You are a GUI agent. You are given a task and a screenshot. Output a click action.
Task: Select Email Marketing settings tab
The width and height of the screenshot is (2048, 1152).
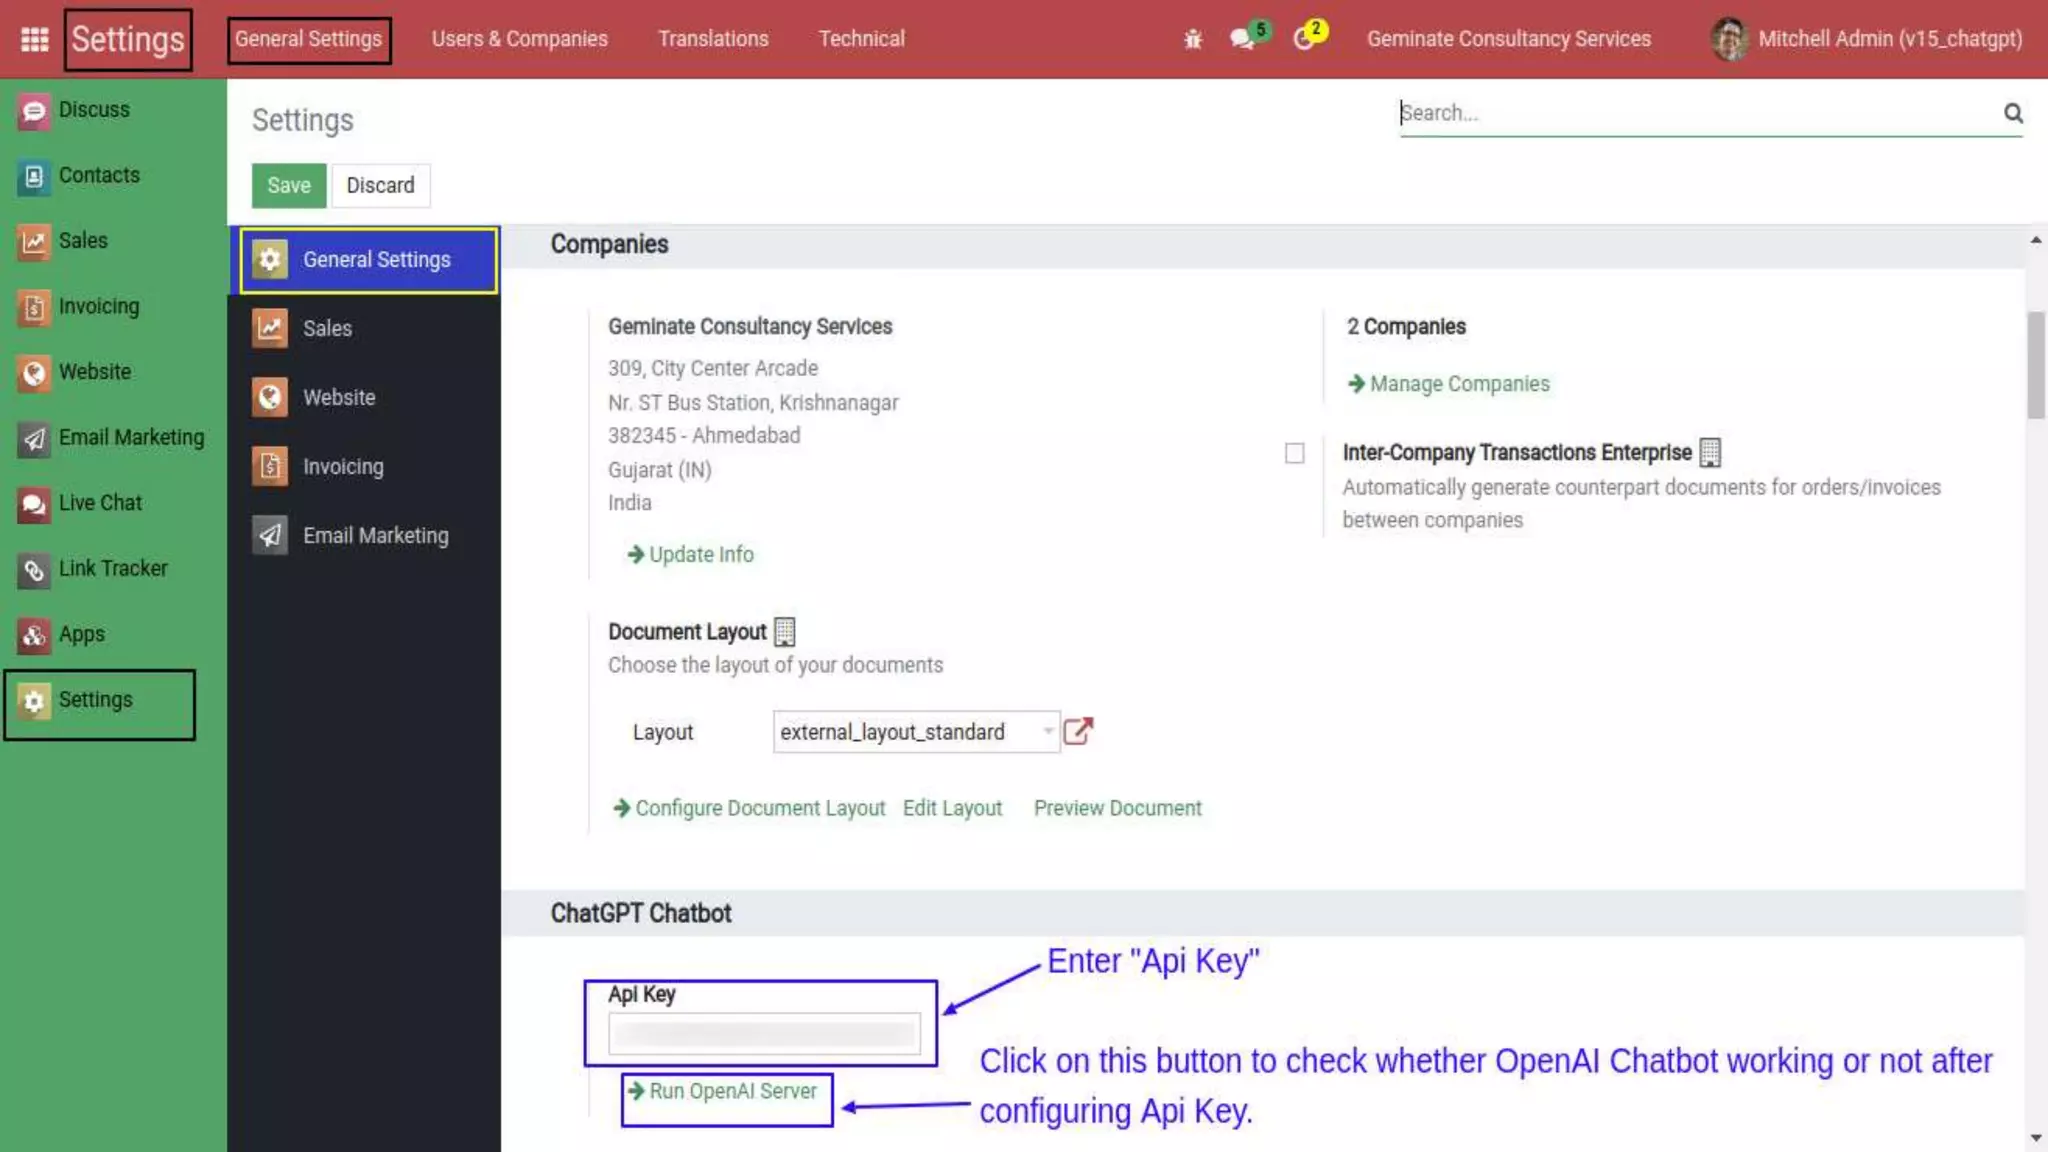coord(374,536)
